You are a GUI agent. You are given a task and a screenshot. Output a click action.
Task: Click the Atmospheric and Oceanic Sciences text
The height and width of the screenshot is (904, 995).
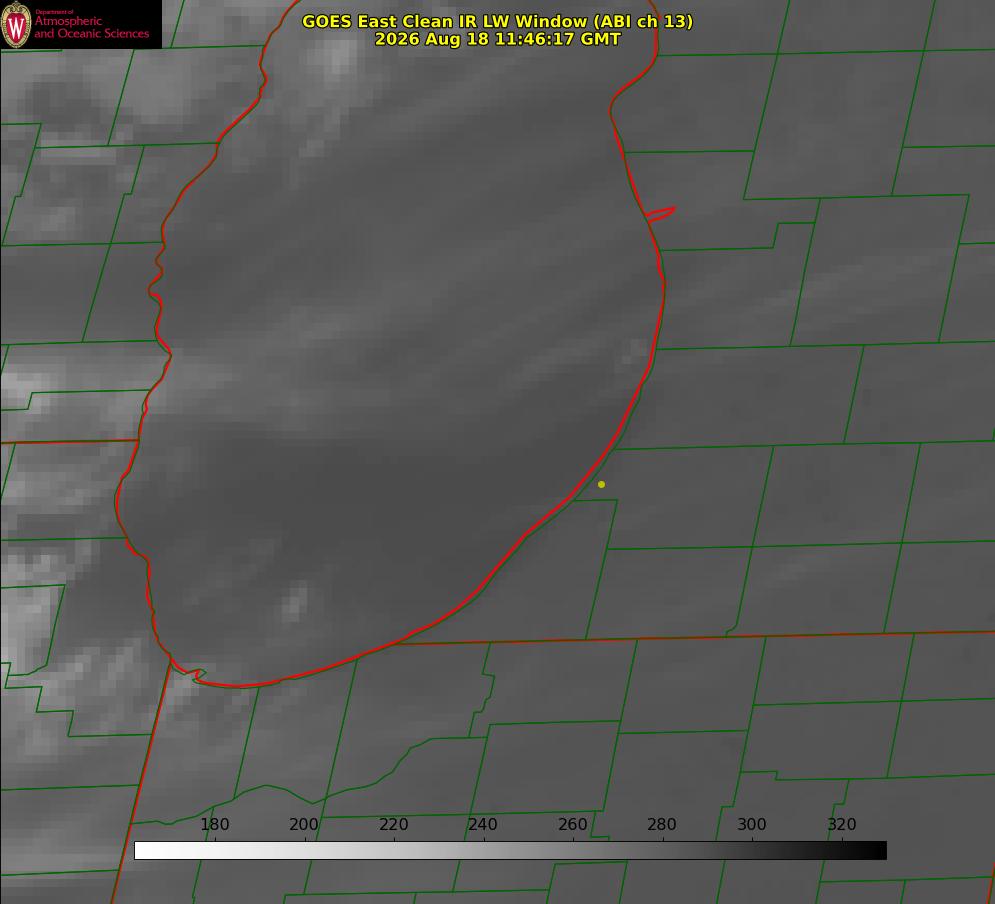91,27
